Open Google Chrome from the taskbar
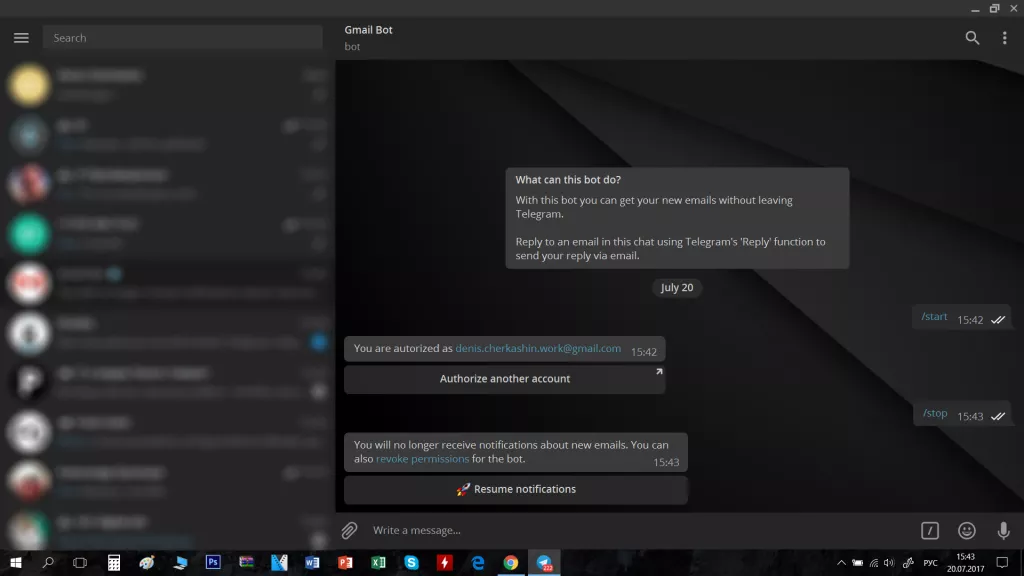This screenshot has height=576, width=1024. tap(511, 563)
